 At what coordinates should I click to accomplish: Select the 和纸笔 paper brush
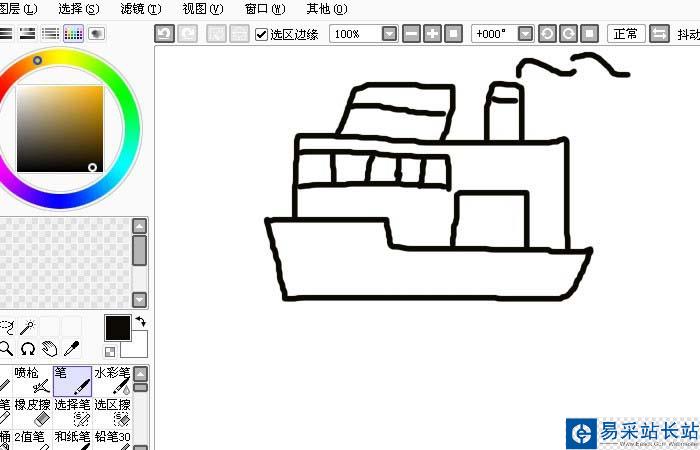[x=72, y=439]
